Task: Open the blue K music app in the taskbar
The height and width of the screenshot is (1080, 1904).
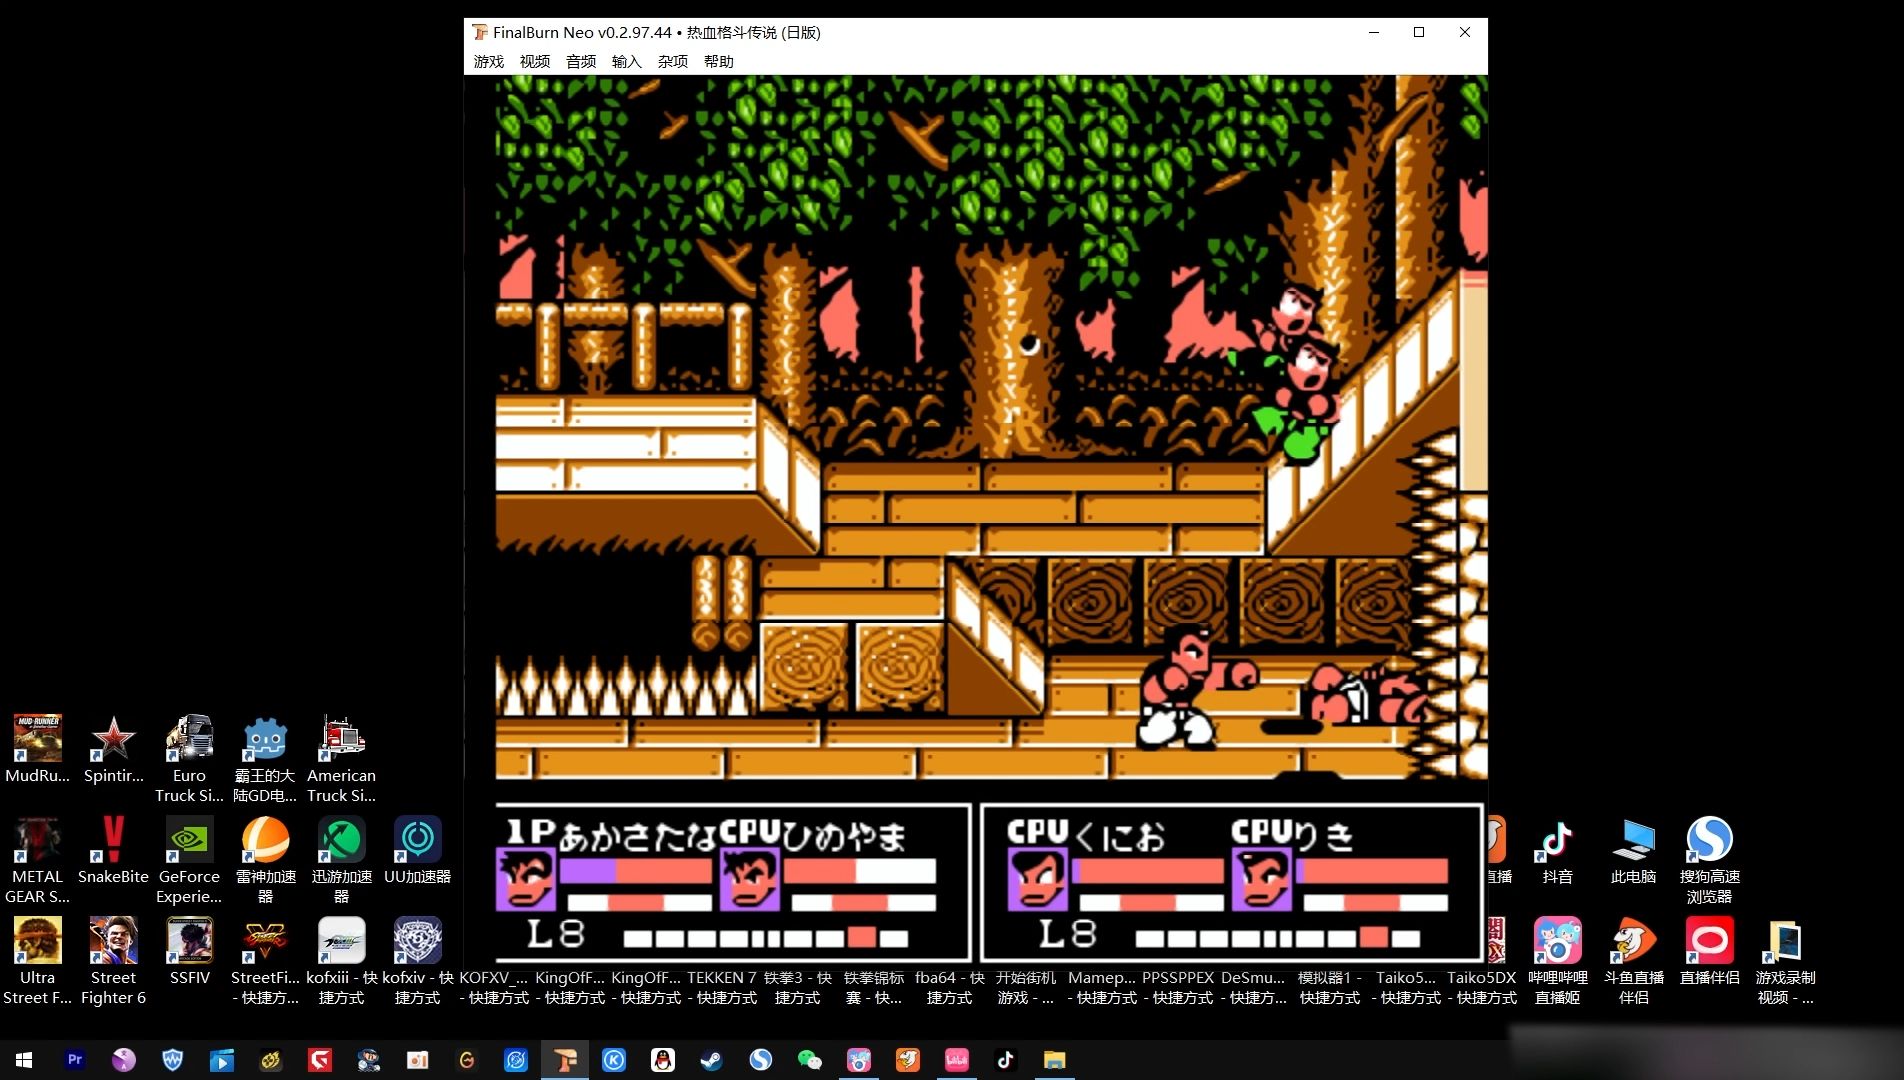Action: tap(614, 1060)
